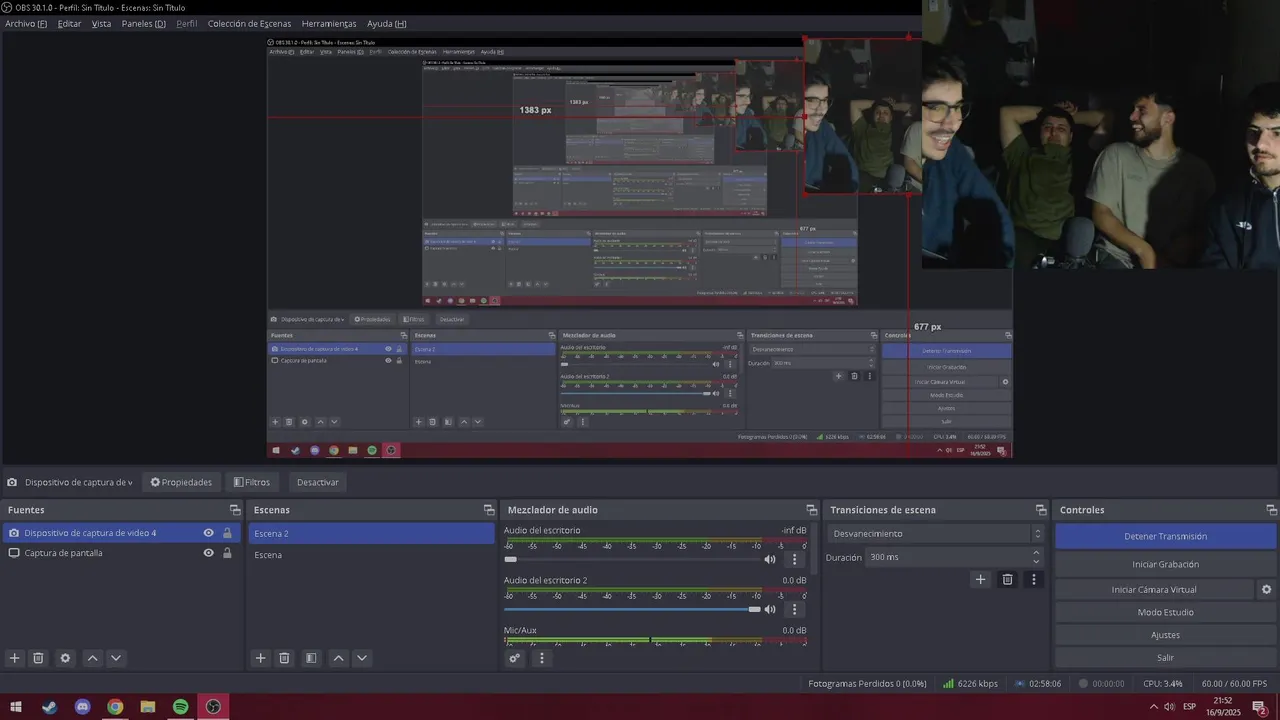Open options menu for Audio del escritorio
The width and height of the screenshot is (1280, 720).
(795, 559)
